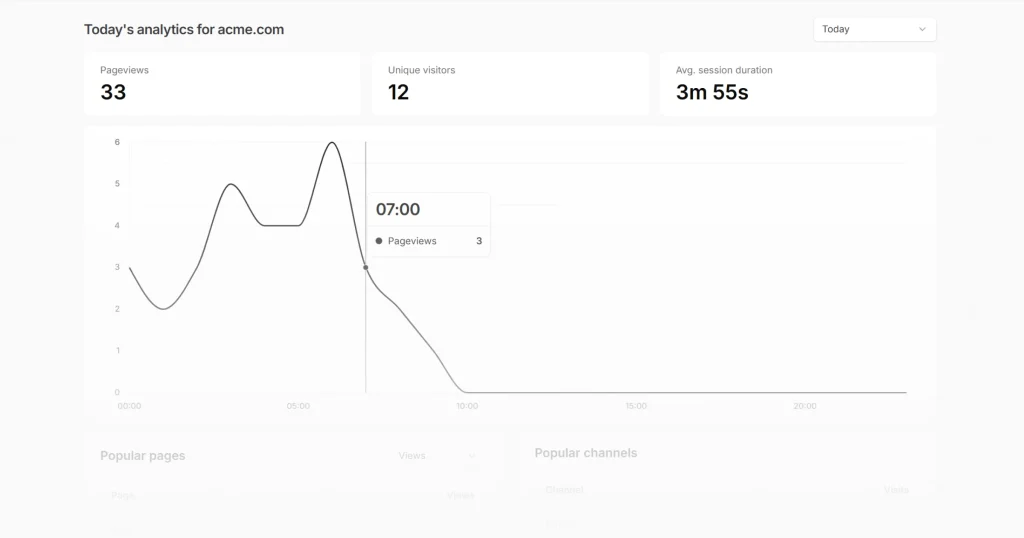
Task: Click the 15:00 x-axis label
Action: (636, 406)
